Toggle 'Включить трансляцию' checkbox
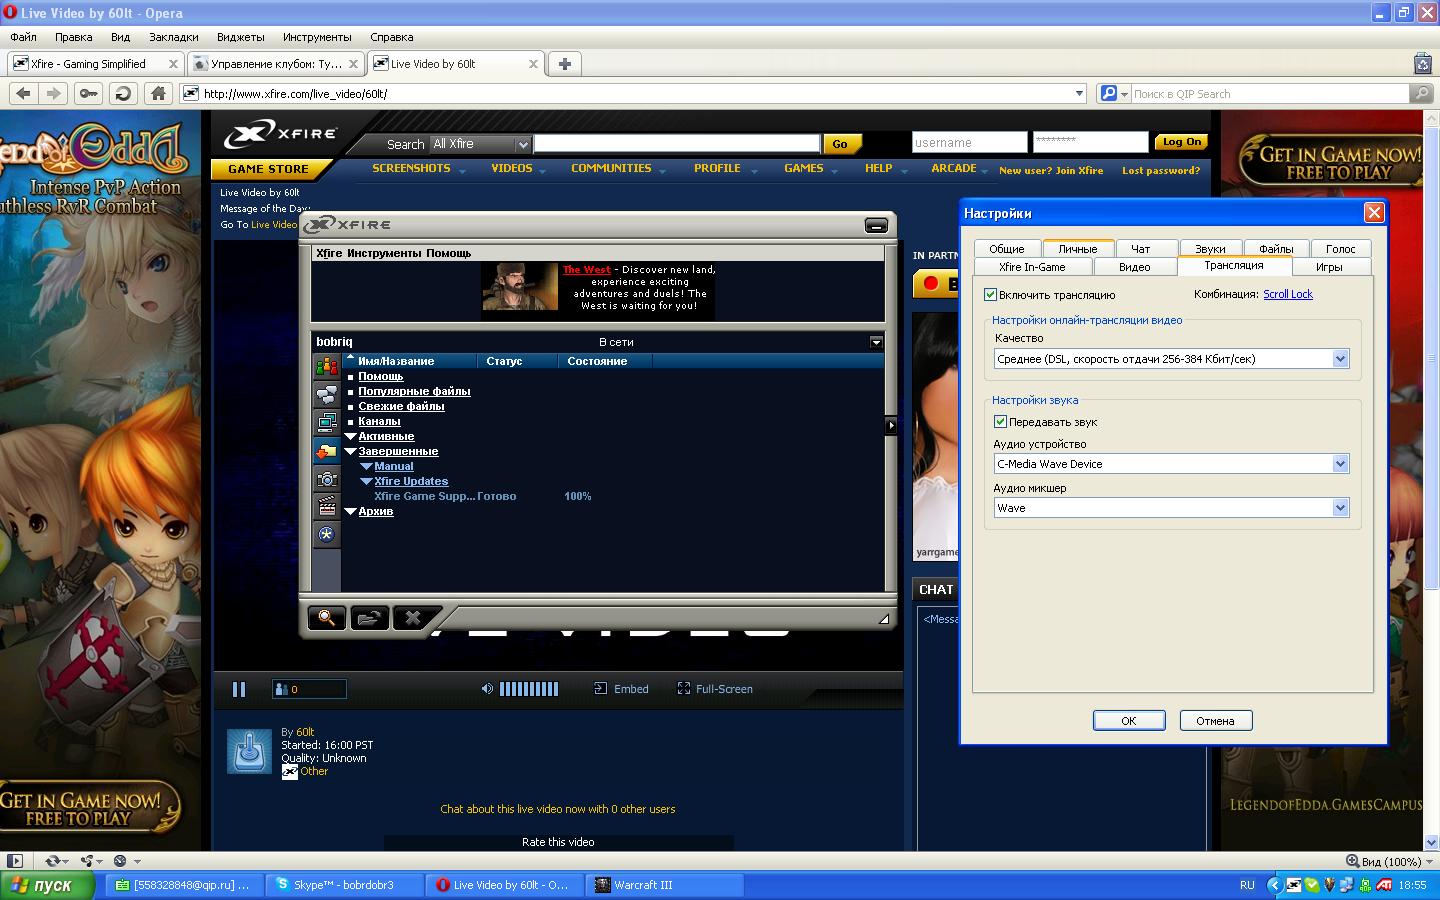The width and height of the screenshot is (1440, 900). click(x=991, y=295)
